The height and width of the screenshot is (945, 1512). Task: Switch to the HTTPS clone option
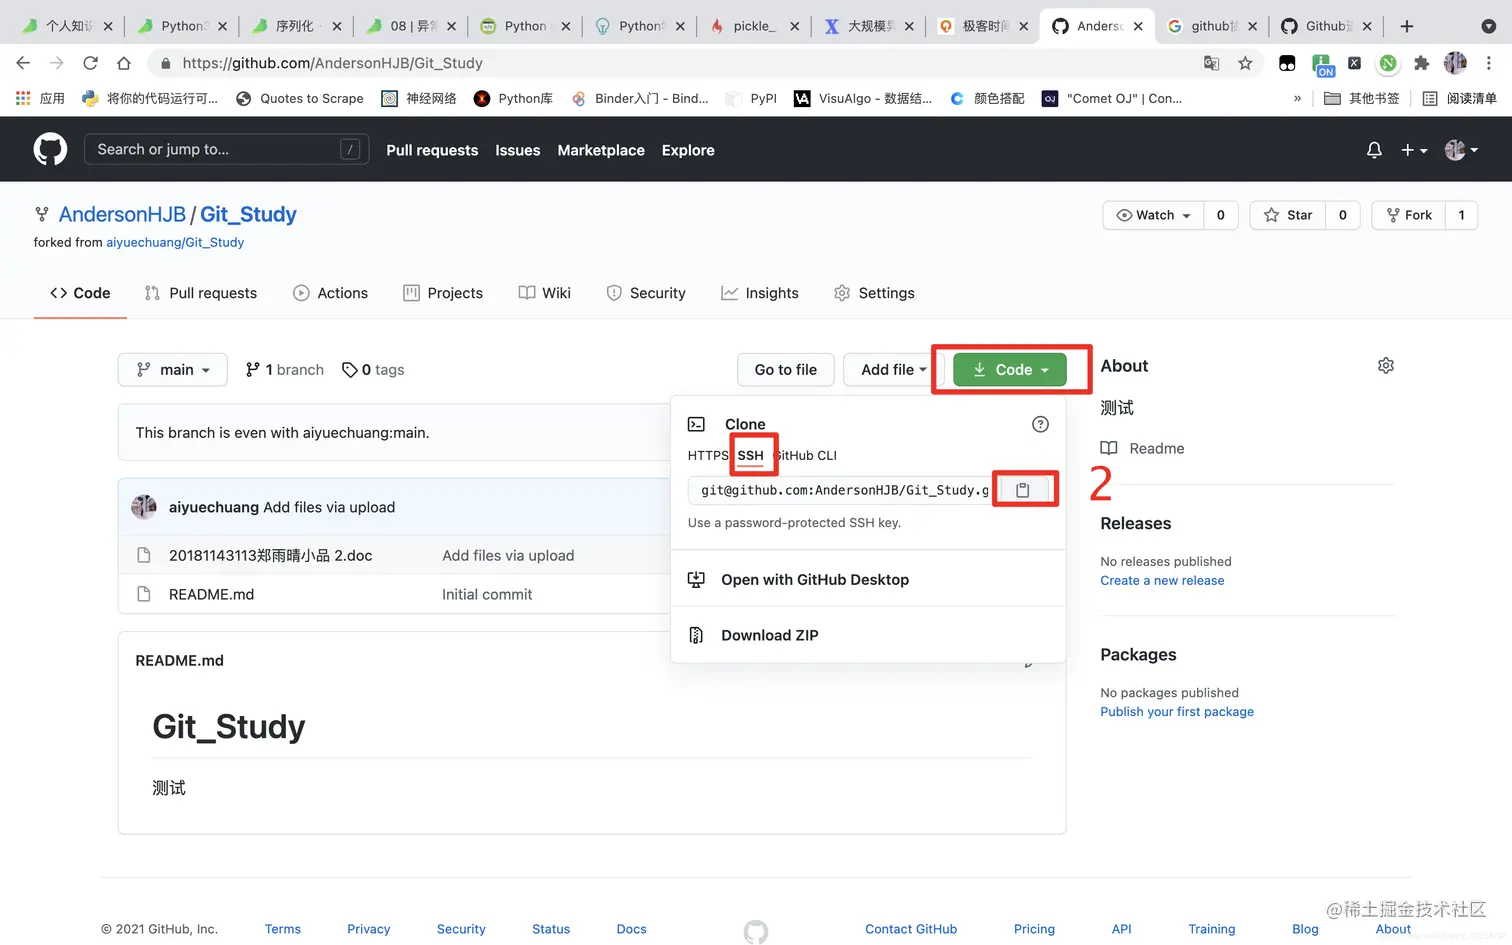(708, 455)
